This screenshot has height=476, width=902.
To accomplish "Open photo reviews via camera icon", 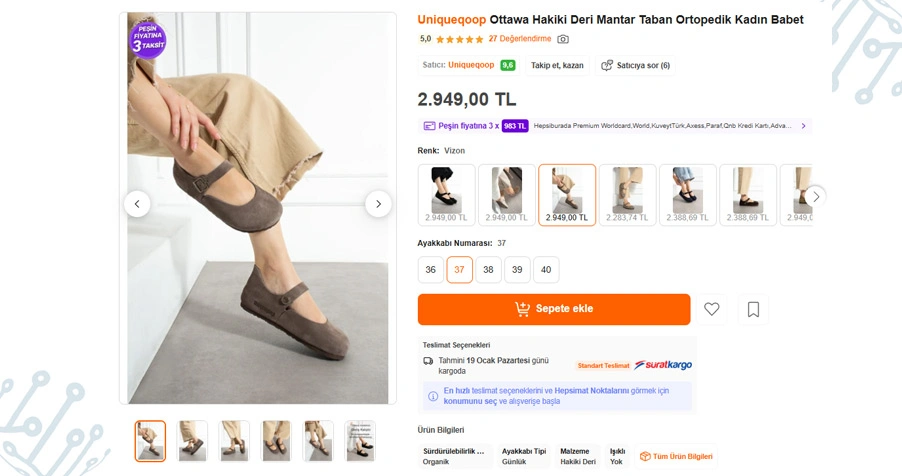I will pos(563,39).
